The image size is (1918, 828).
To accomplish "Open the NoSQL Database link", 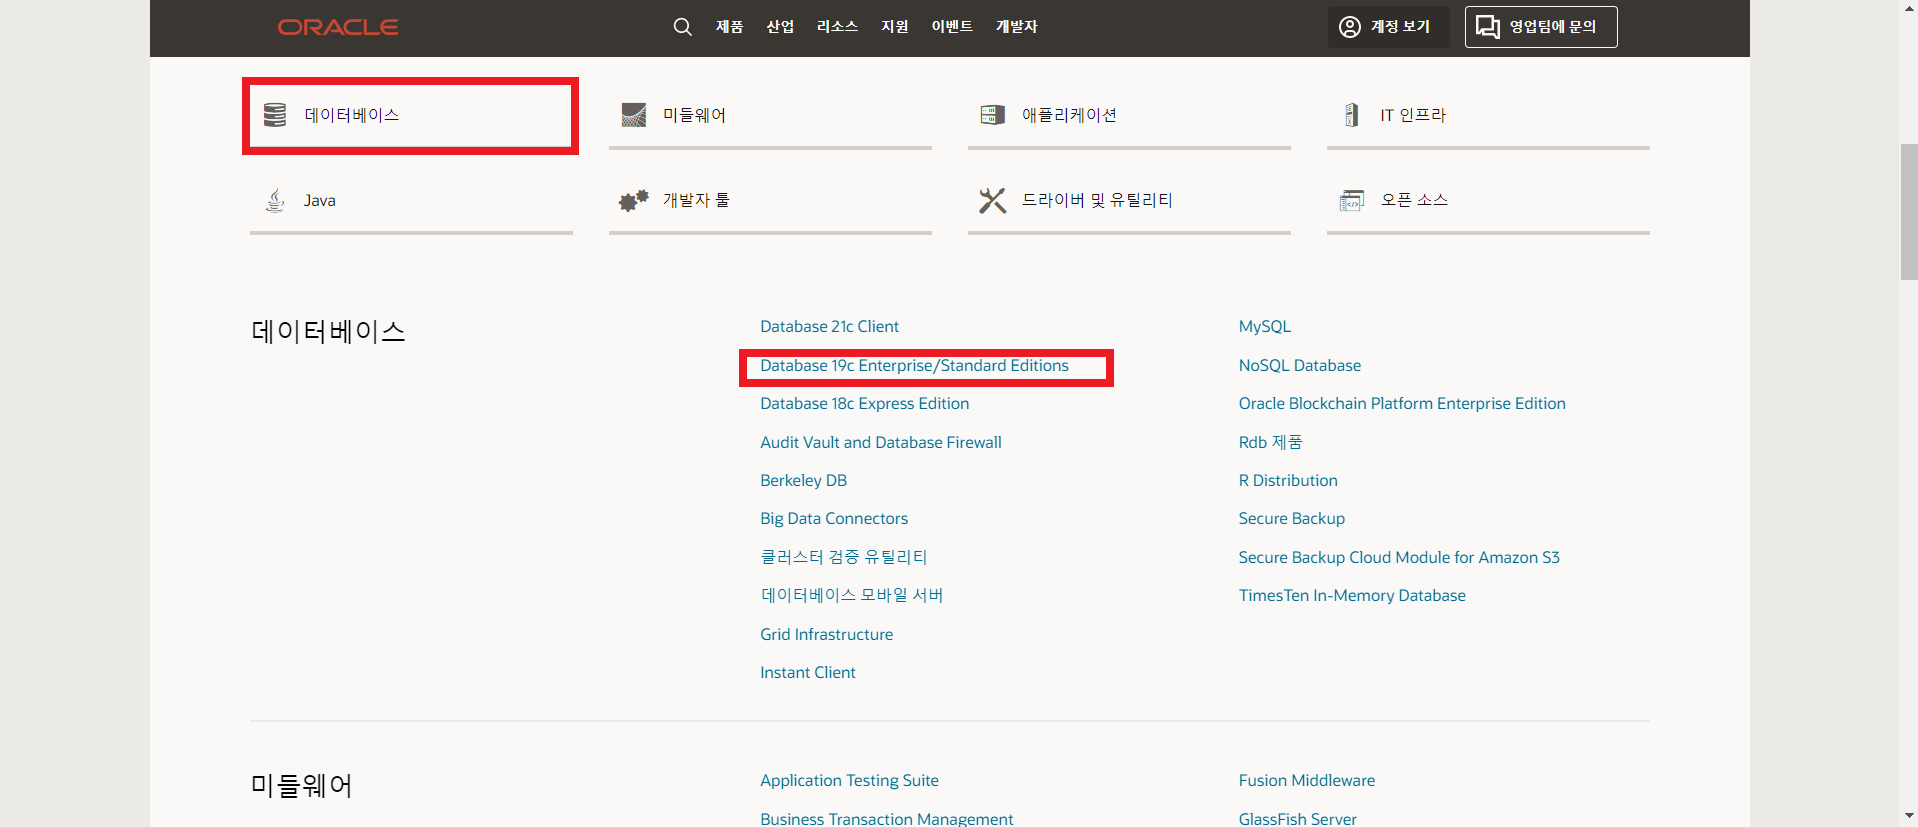I will (x=1299, y=366).
